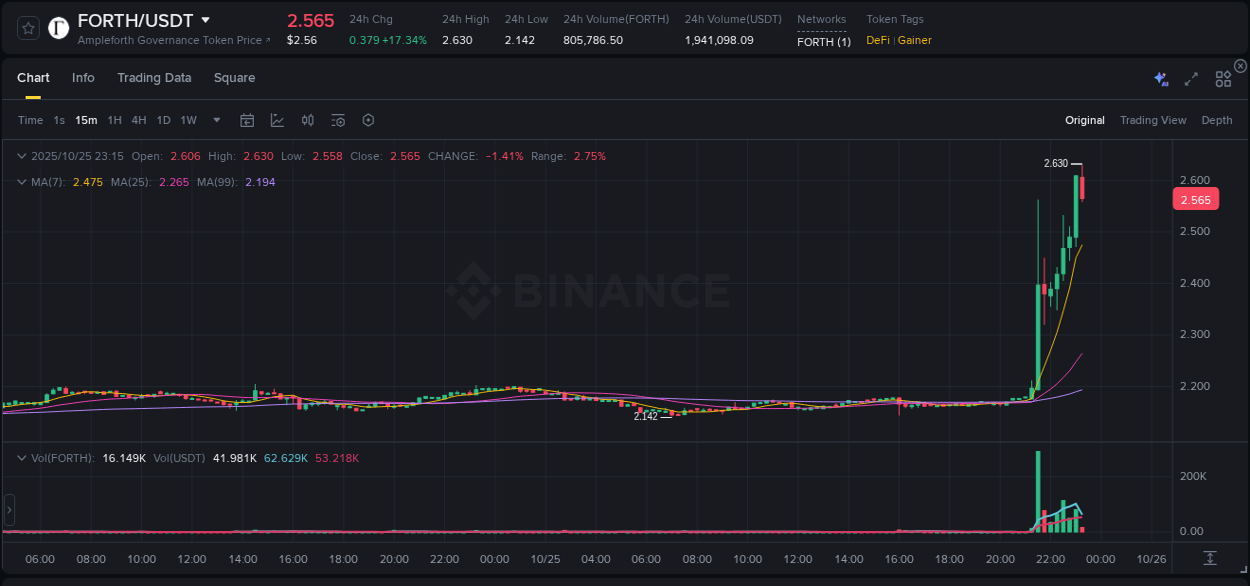1250x586 pixels.
Task: Switch chart to Depth view
Action: (1216, 120)
